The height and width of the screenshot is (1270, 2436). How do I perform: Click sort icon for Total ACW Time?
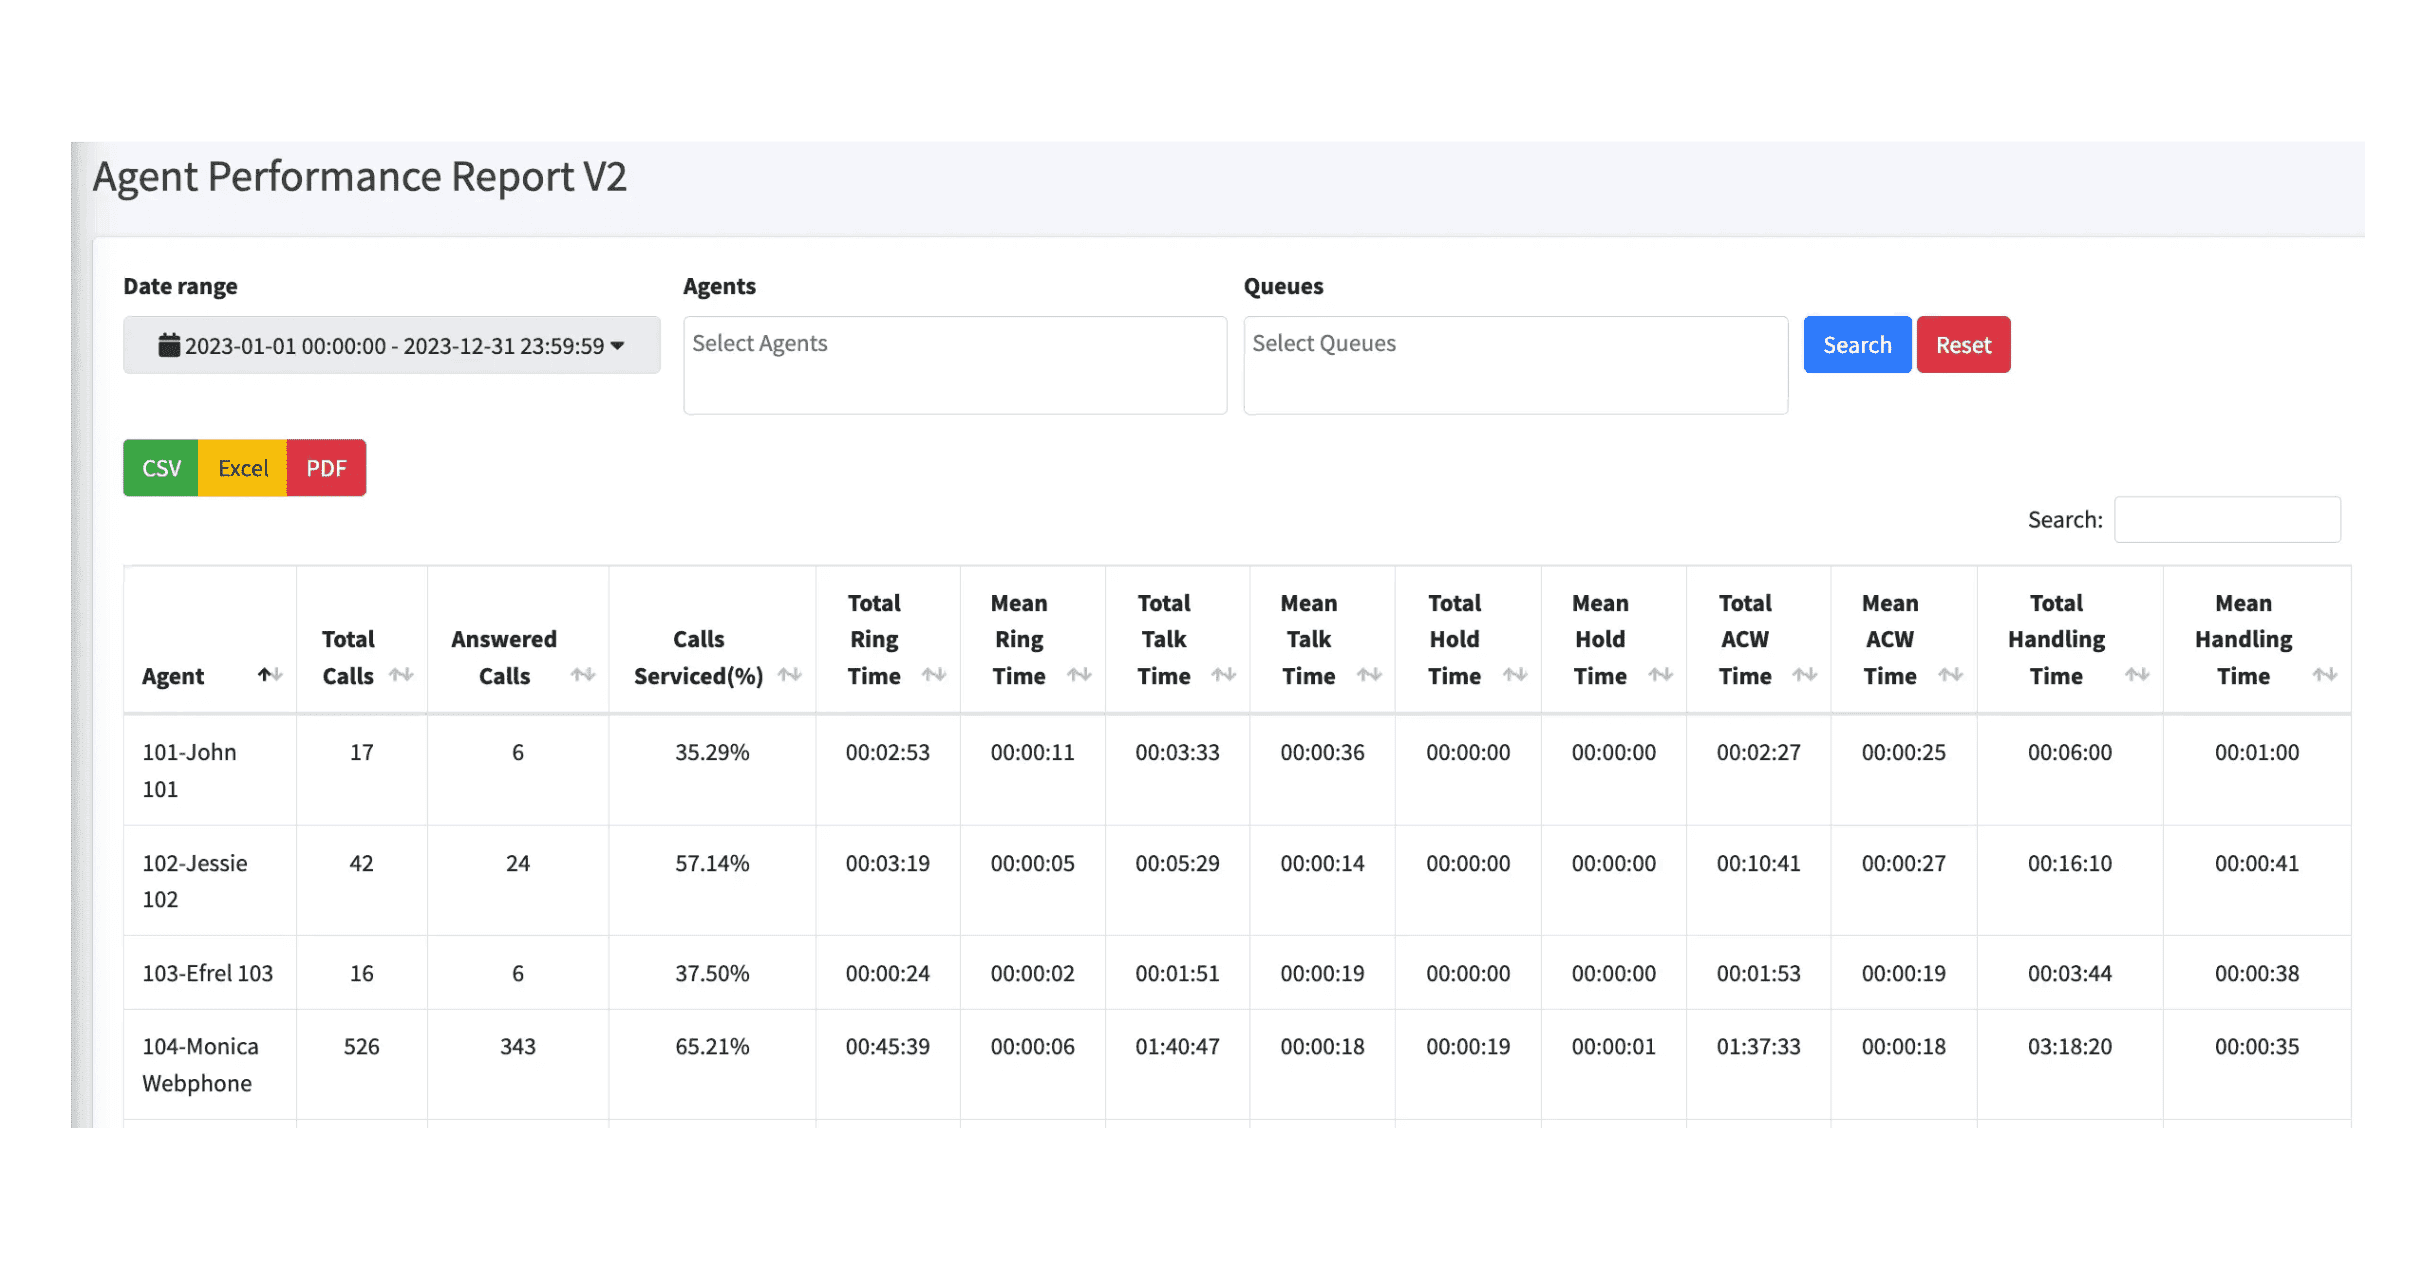pyautogui.click(x=1805, y=675)
